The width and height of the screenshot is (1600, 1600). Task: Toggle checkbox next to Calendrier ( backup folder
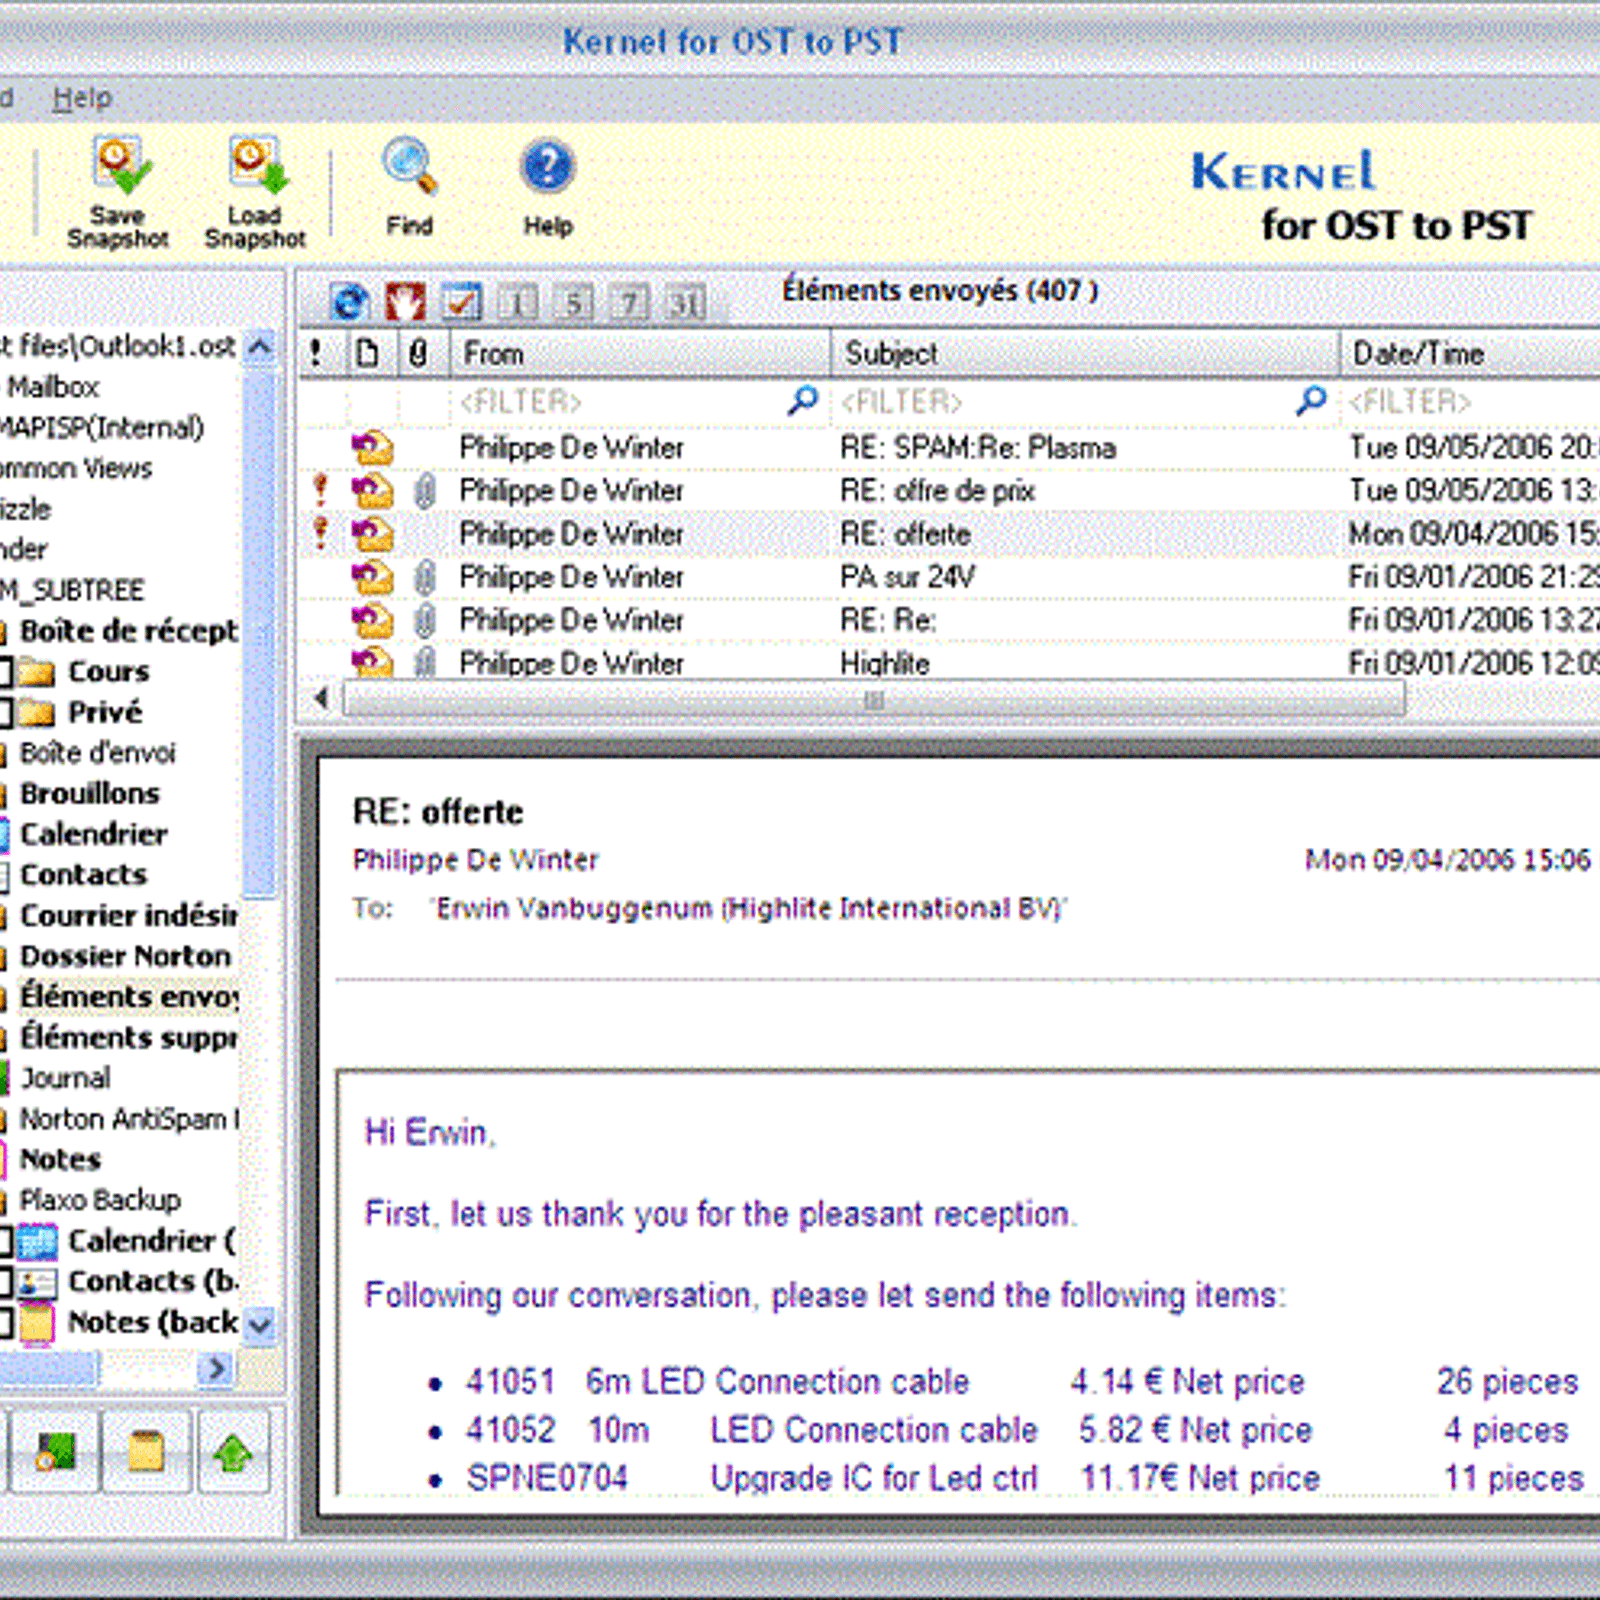pos(5,1241)
